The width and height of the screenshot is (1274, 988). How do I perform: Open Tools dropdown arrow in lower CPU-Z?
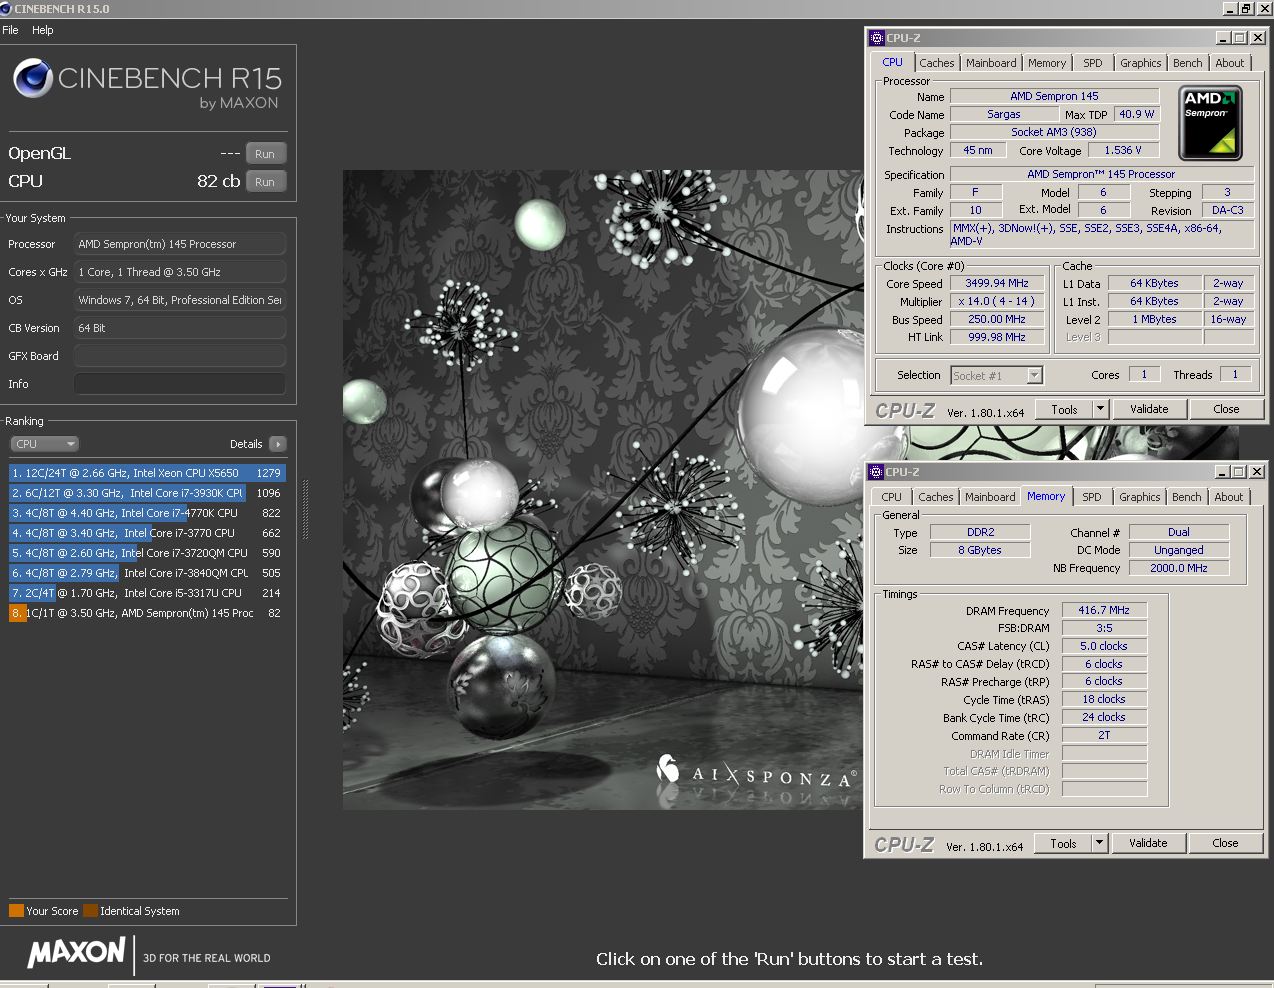tap(1099, 843)
